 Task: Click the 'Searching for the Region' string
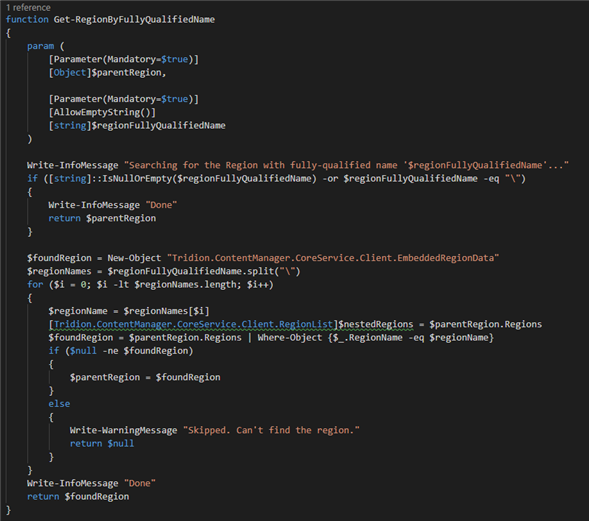pos(346,165)
